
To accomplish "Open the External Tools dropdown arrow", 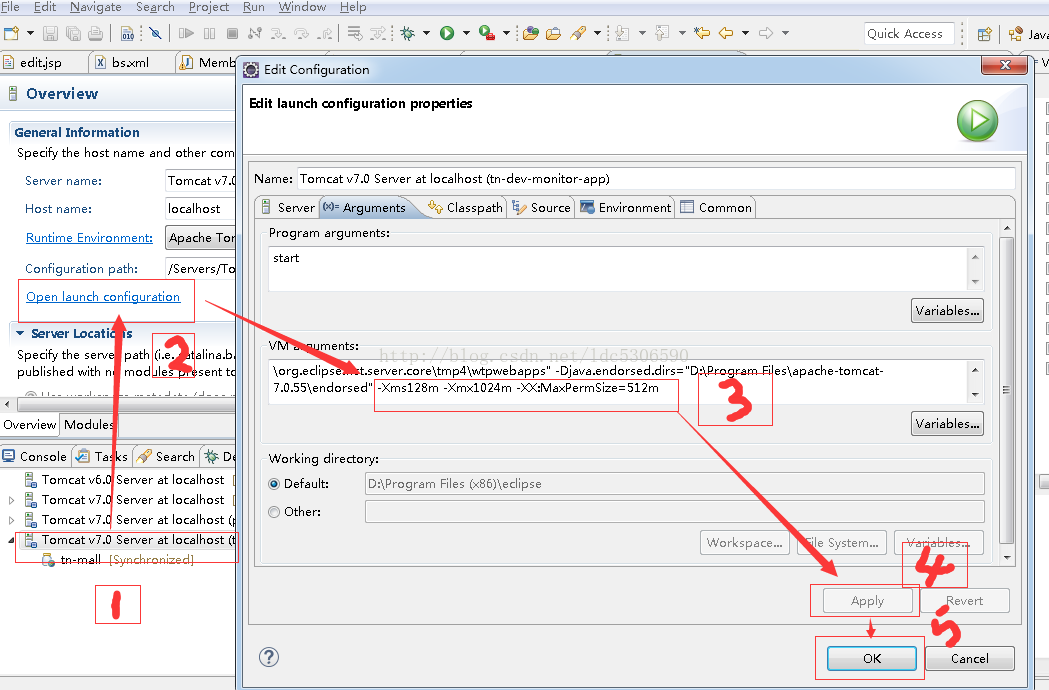I will [x=506, y=33].
